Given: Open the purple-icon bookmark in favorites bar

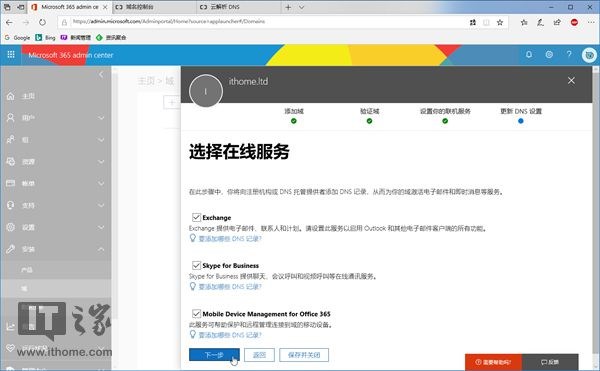Looking at the screenshot, I should (76, 37).
